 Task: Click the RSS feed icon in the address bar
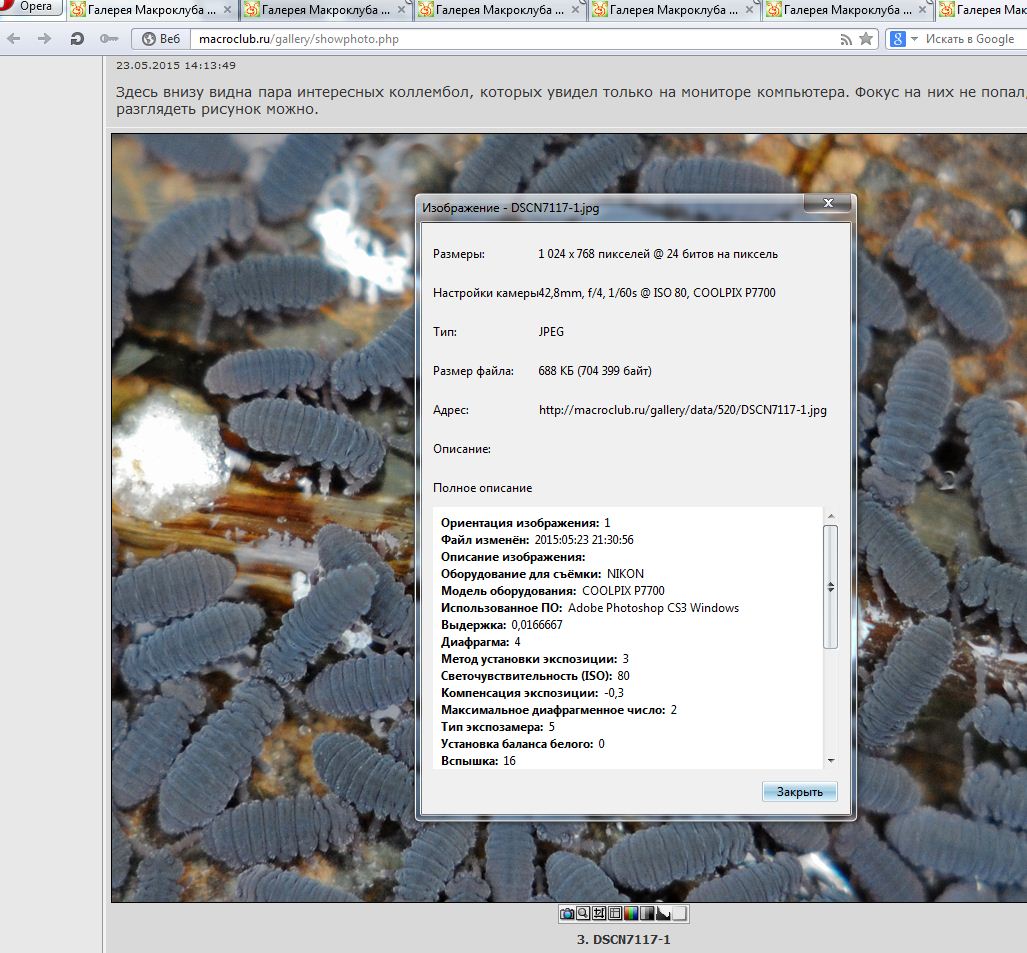tap(846, 39)
